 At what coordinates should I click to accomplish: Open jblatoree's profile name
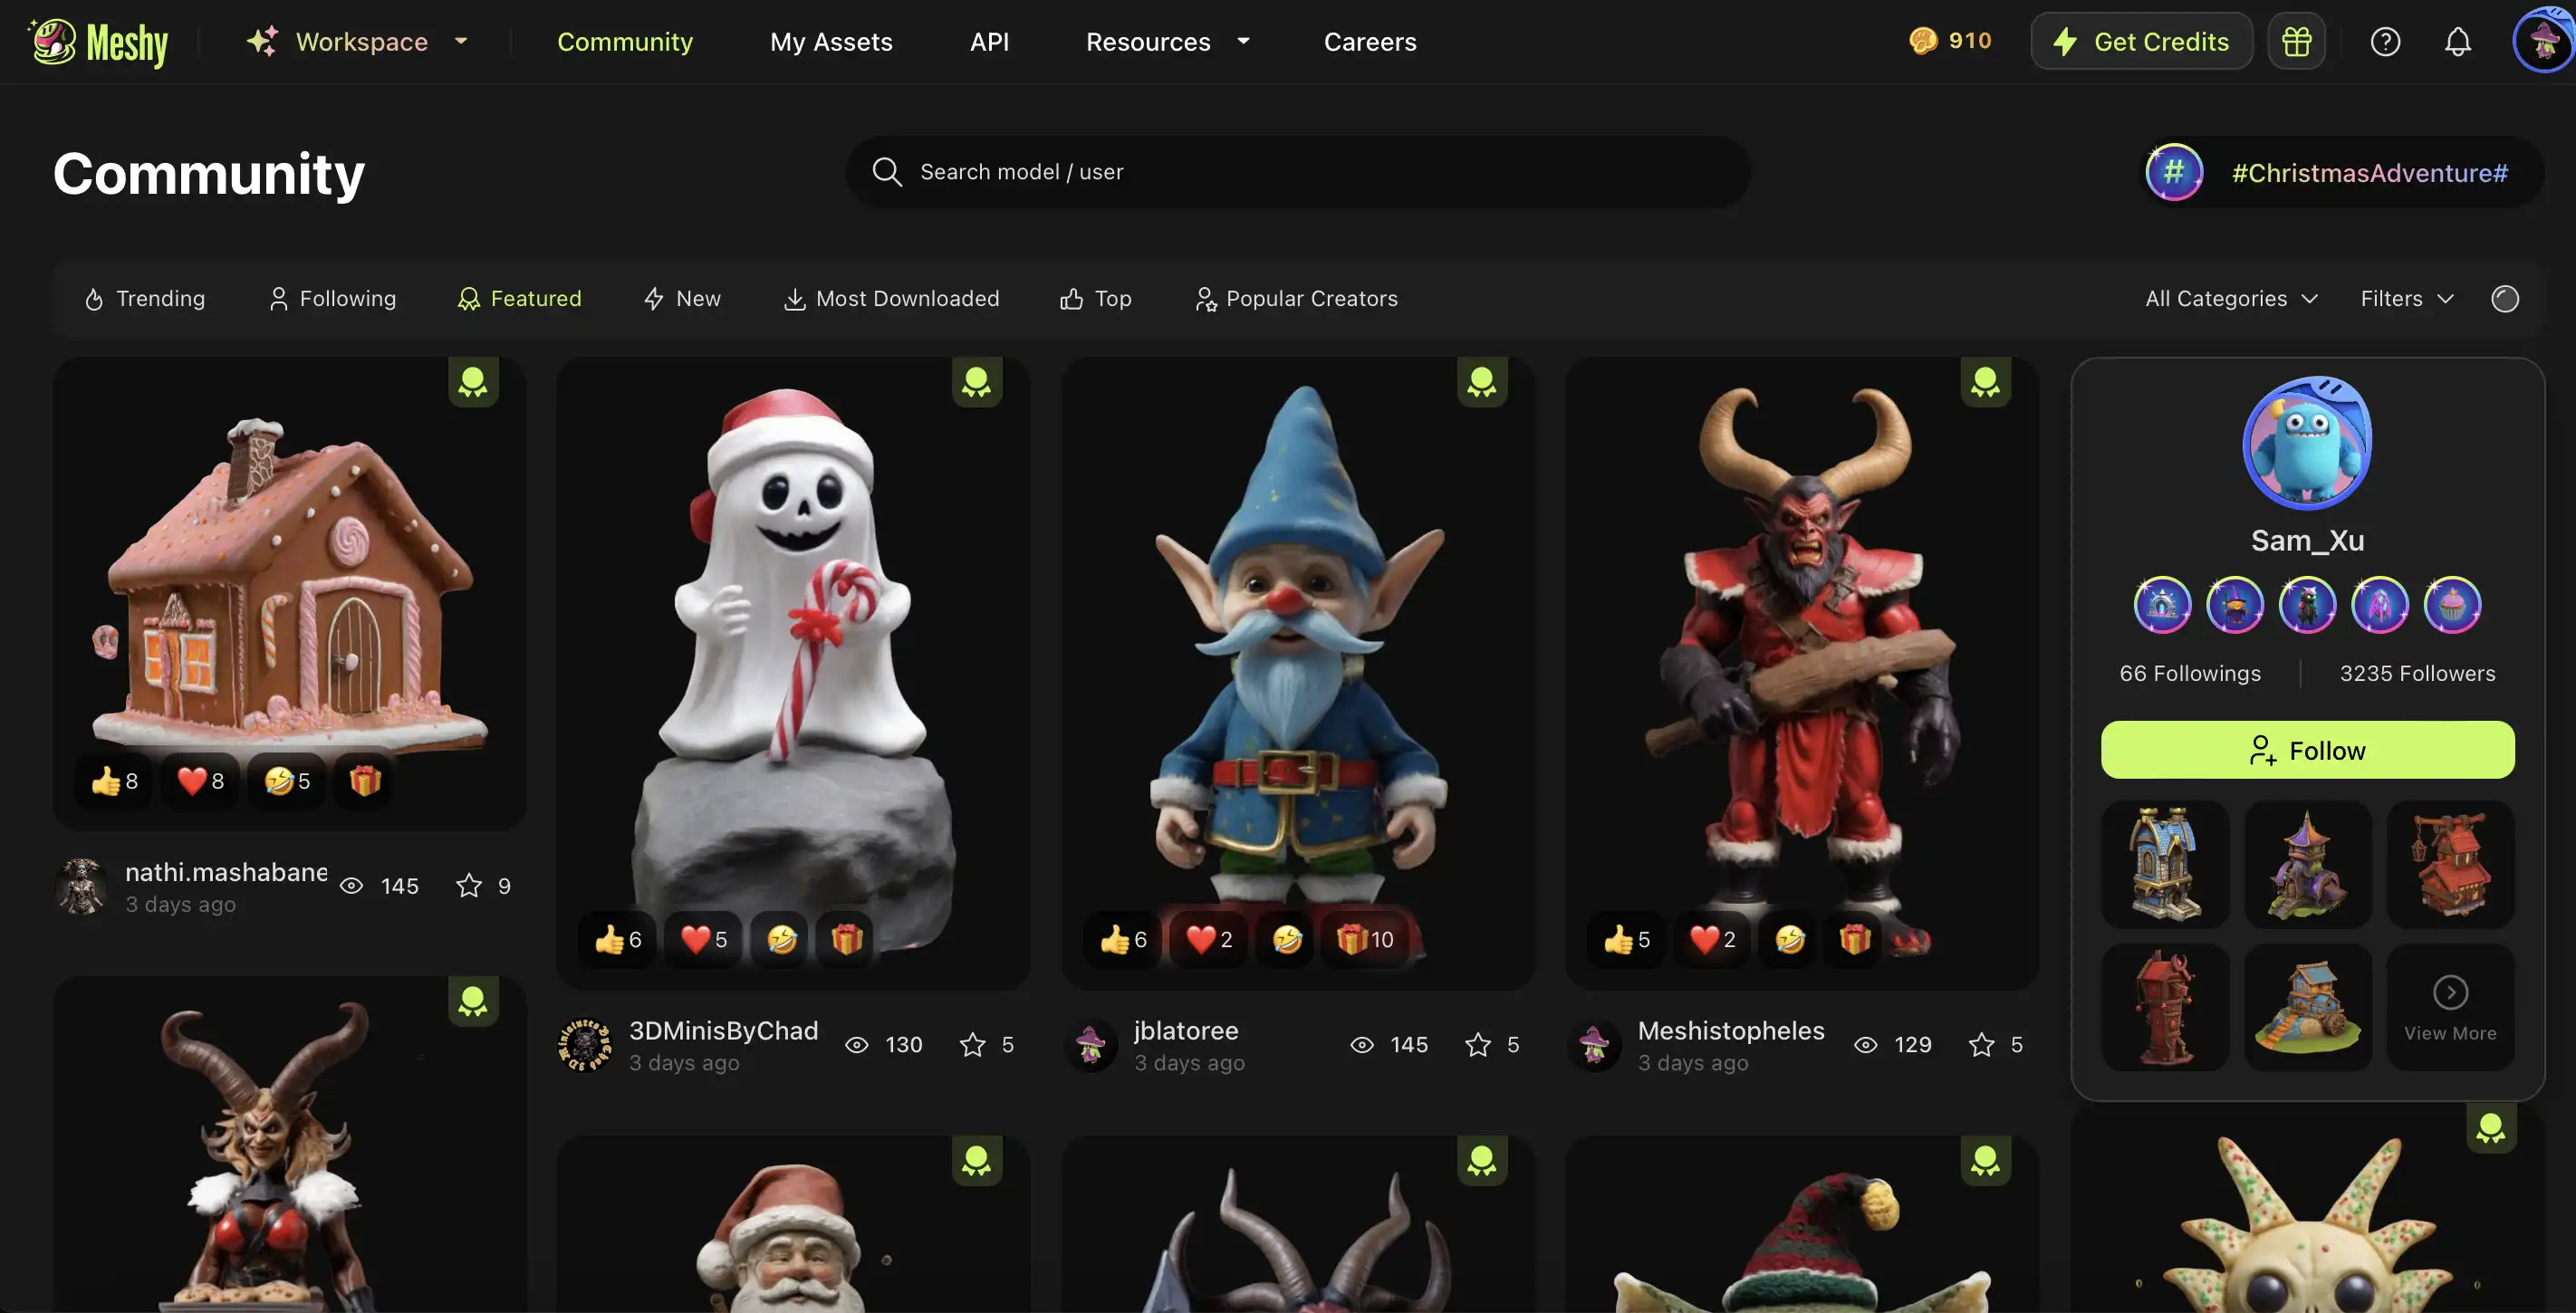click(x=1186, y=1031)
